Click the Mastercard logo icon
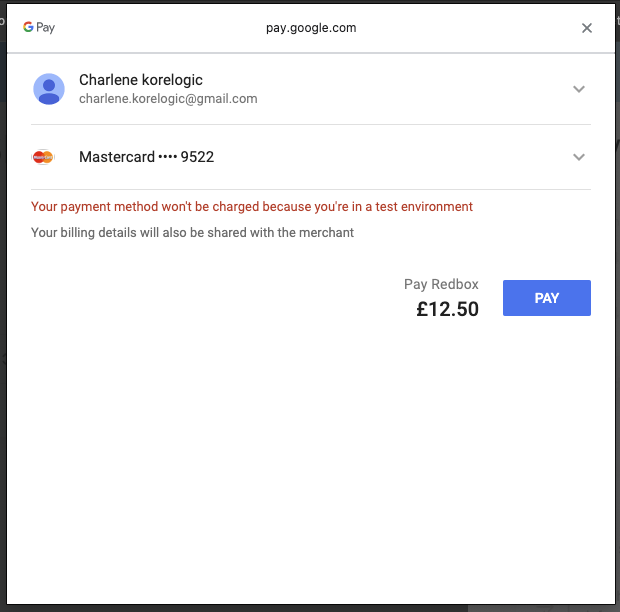Screen dimensions: 620x612 [43, 157]
